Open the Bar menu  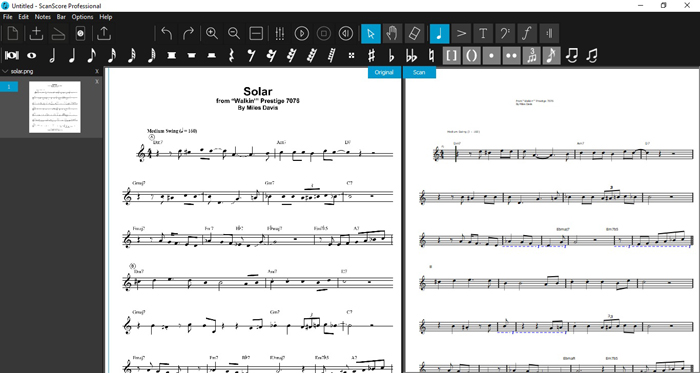(61, 17)
